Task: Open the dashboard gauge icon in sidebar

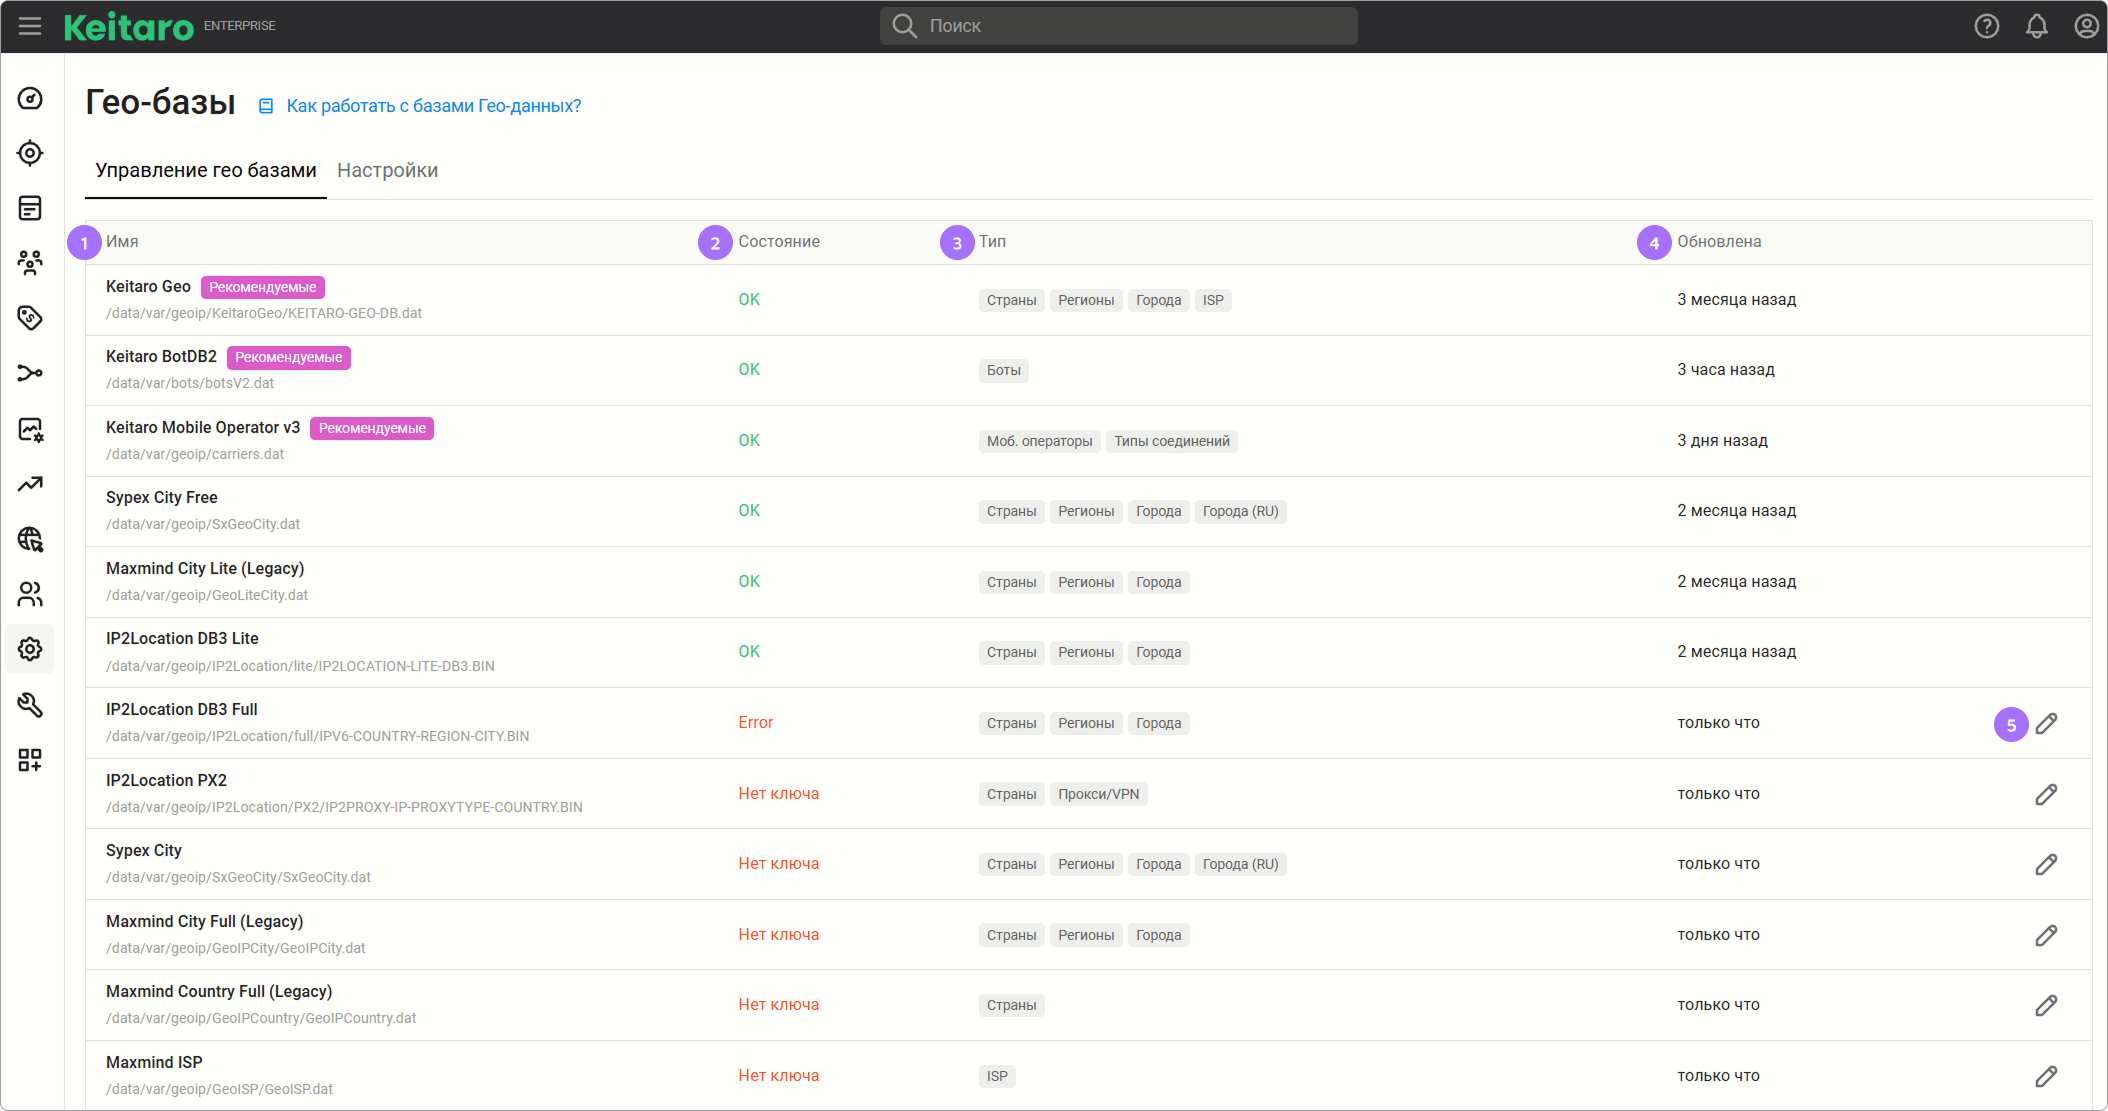Action: pyautogui.click(x=30, y=98)
